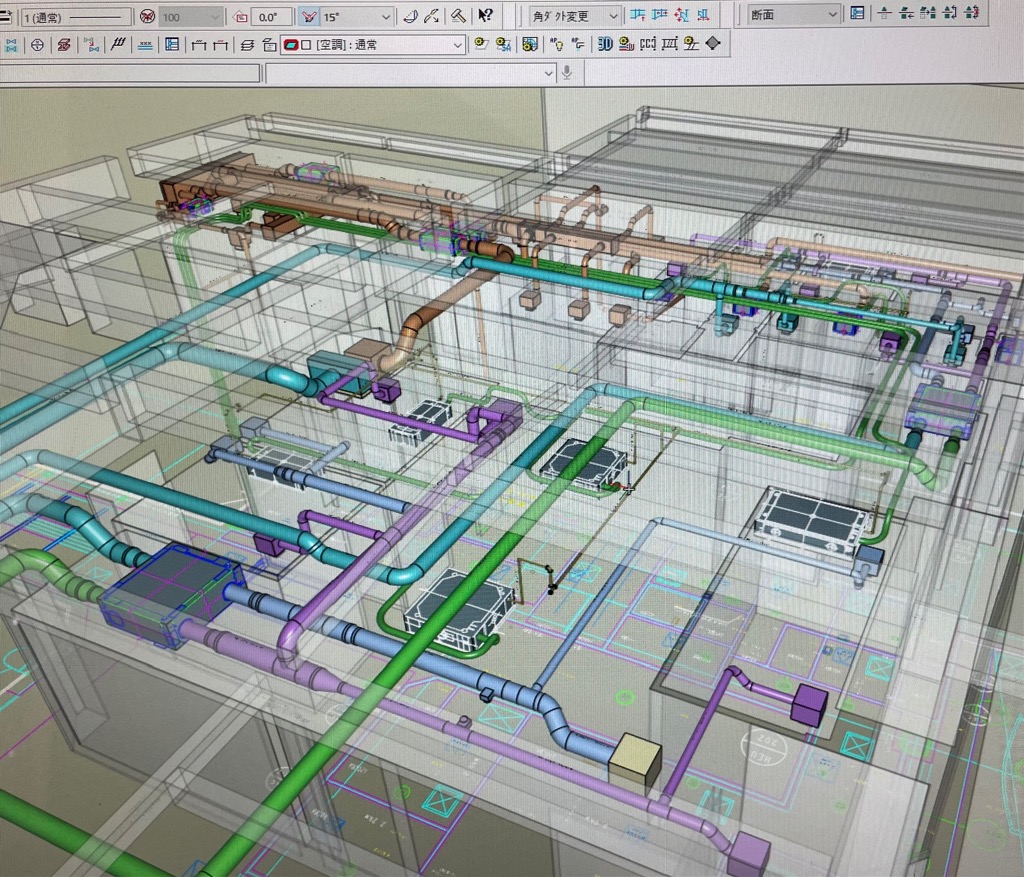
Task: Click the panel icon right of 断面 dropdown
Action: coord(857,14)
